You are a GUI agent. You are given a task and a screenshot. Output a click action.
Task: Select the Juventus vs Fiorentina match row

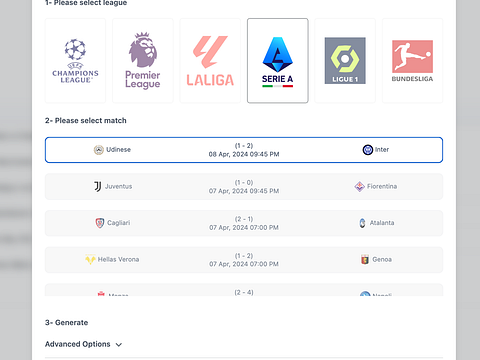(244, 187)
